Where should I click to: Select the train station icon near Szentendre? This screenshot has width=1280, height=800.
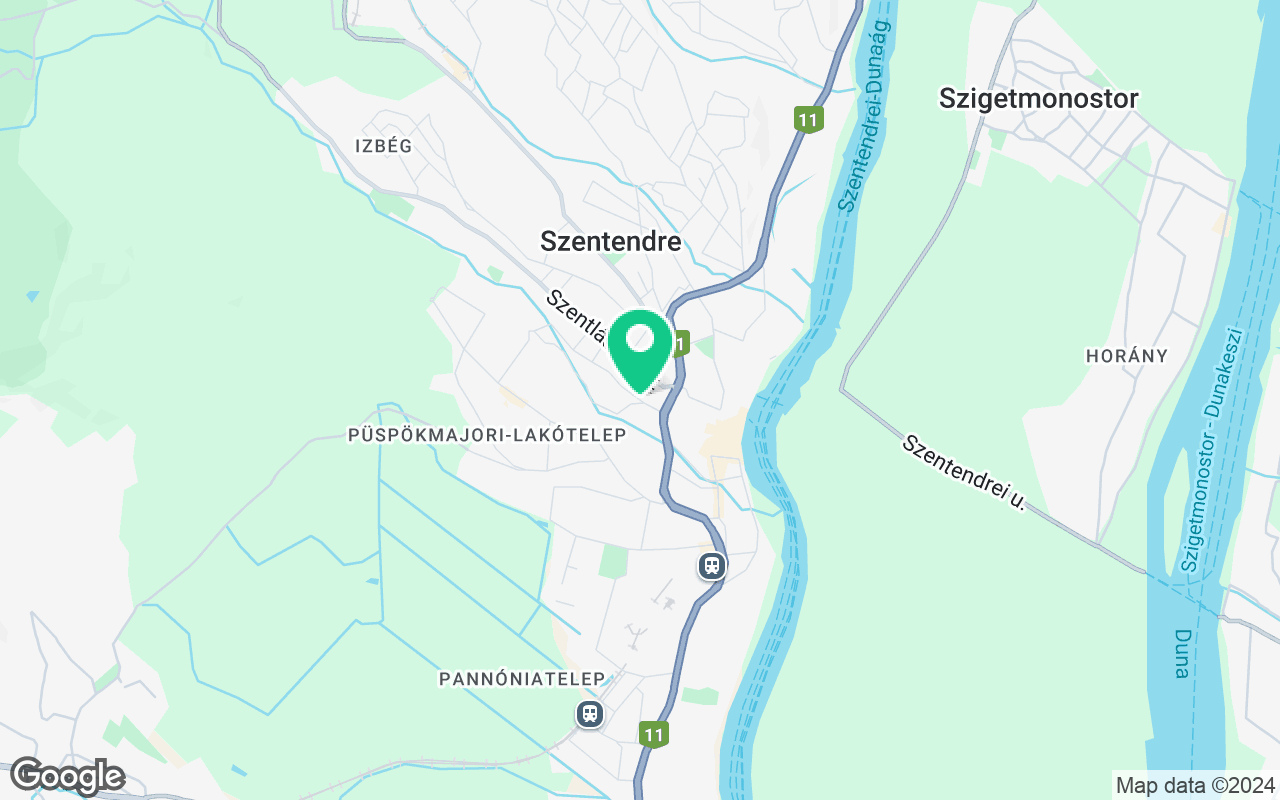click(x=711, y=566)
